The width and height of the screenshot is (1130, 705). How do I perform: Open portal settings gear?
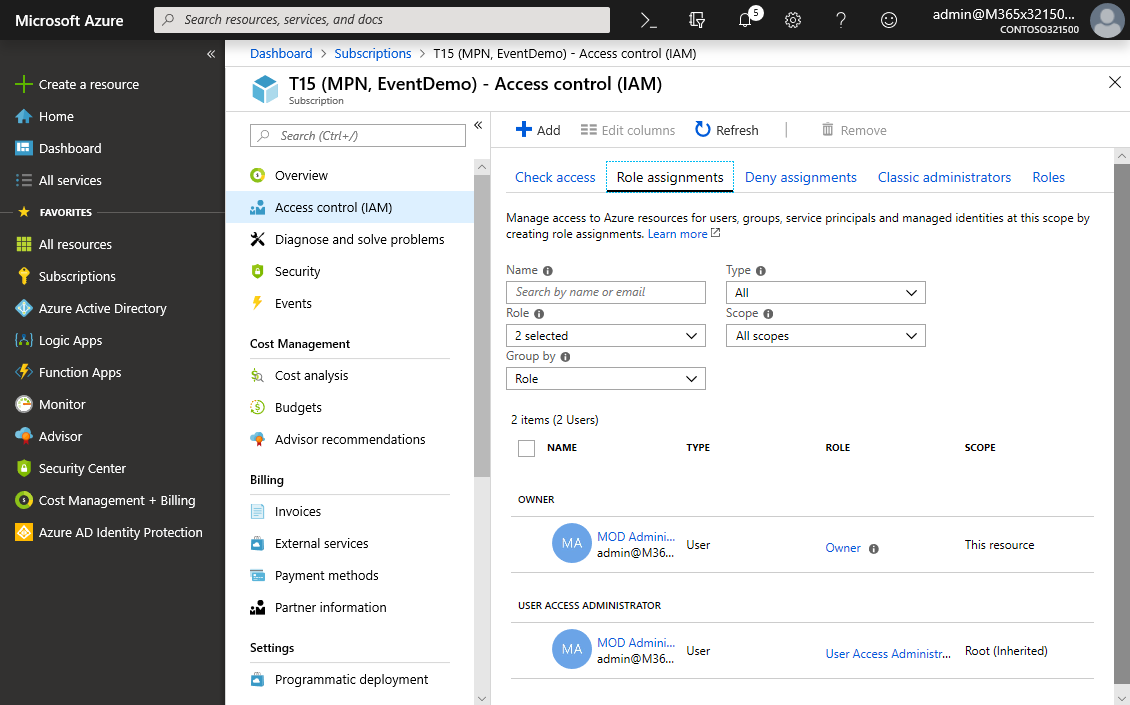[x=793, y=20]
